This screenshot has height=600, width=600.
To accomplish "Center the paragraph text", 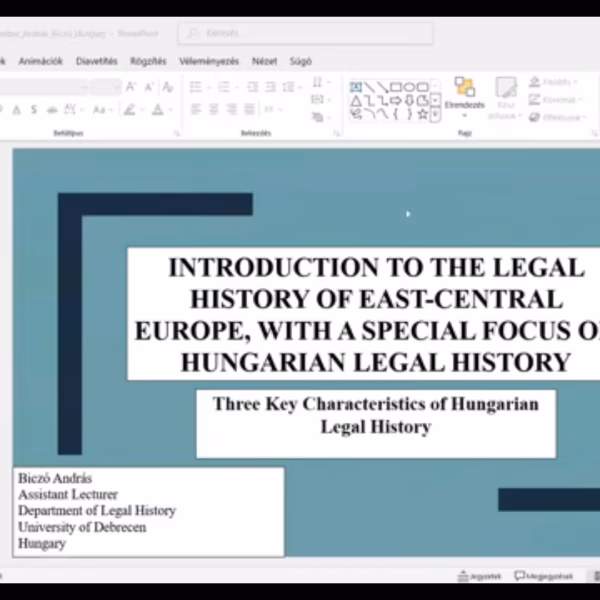I will pos(214,110).
